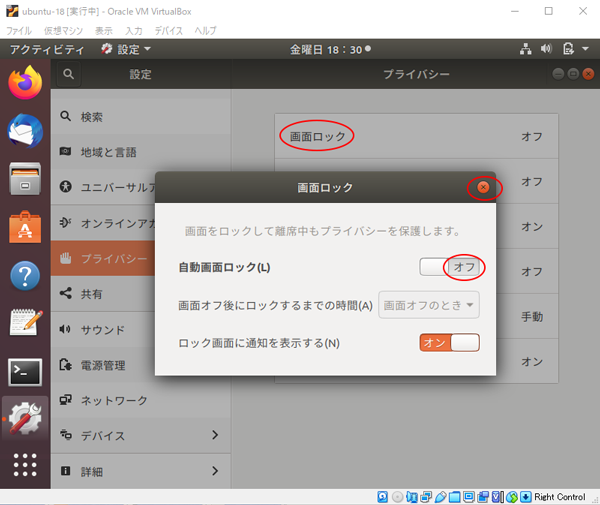Click the keyboard capture arrow icon
This screenshot has height=505, width=600.
526,497
